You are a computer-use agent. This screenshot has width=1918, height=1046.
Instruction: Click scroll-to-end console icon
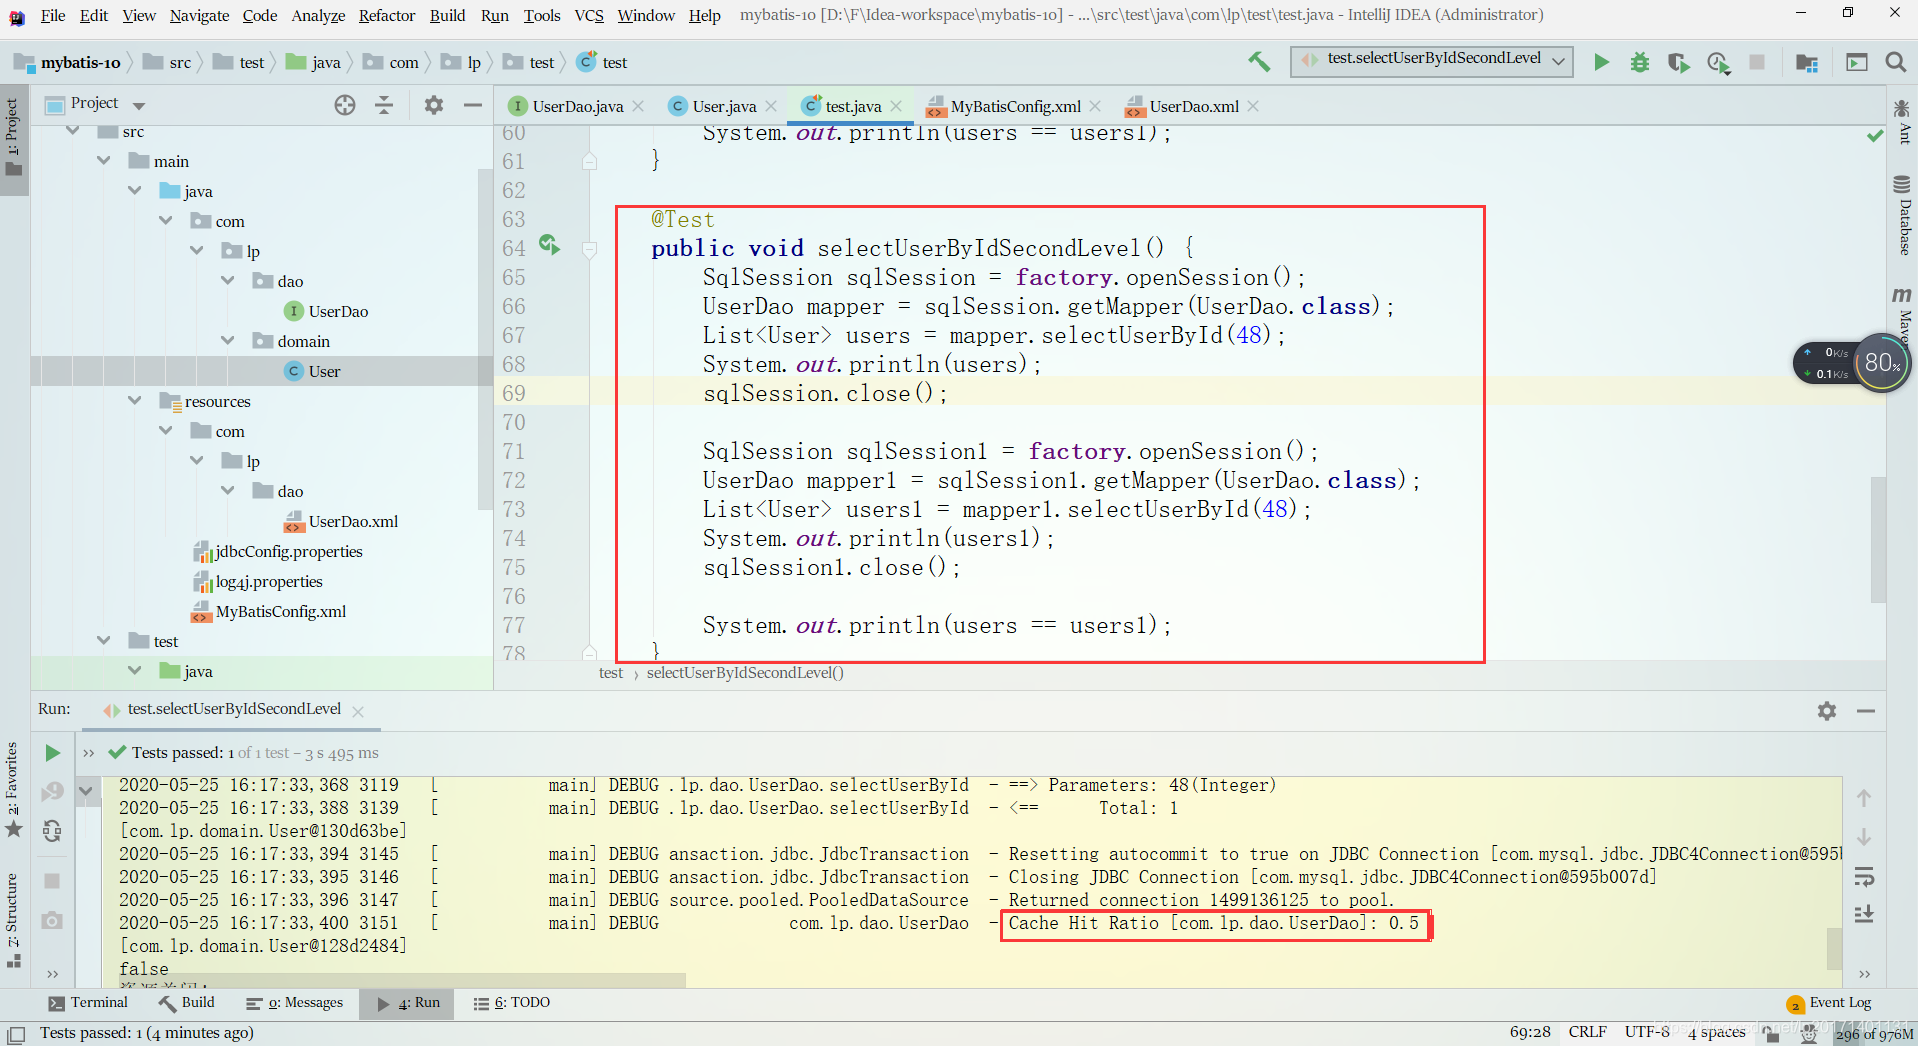coord(1864,914)
